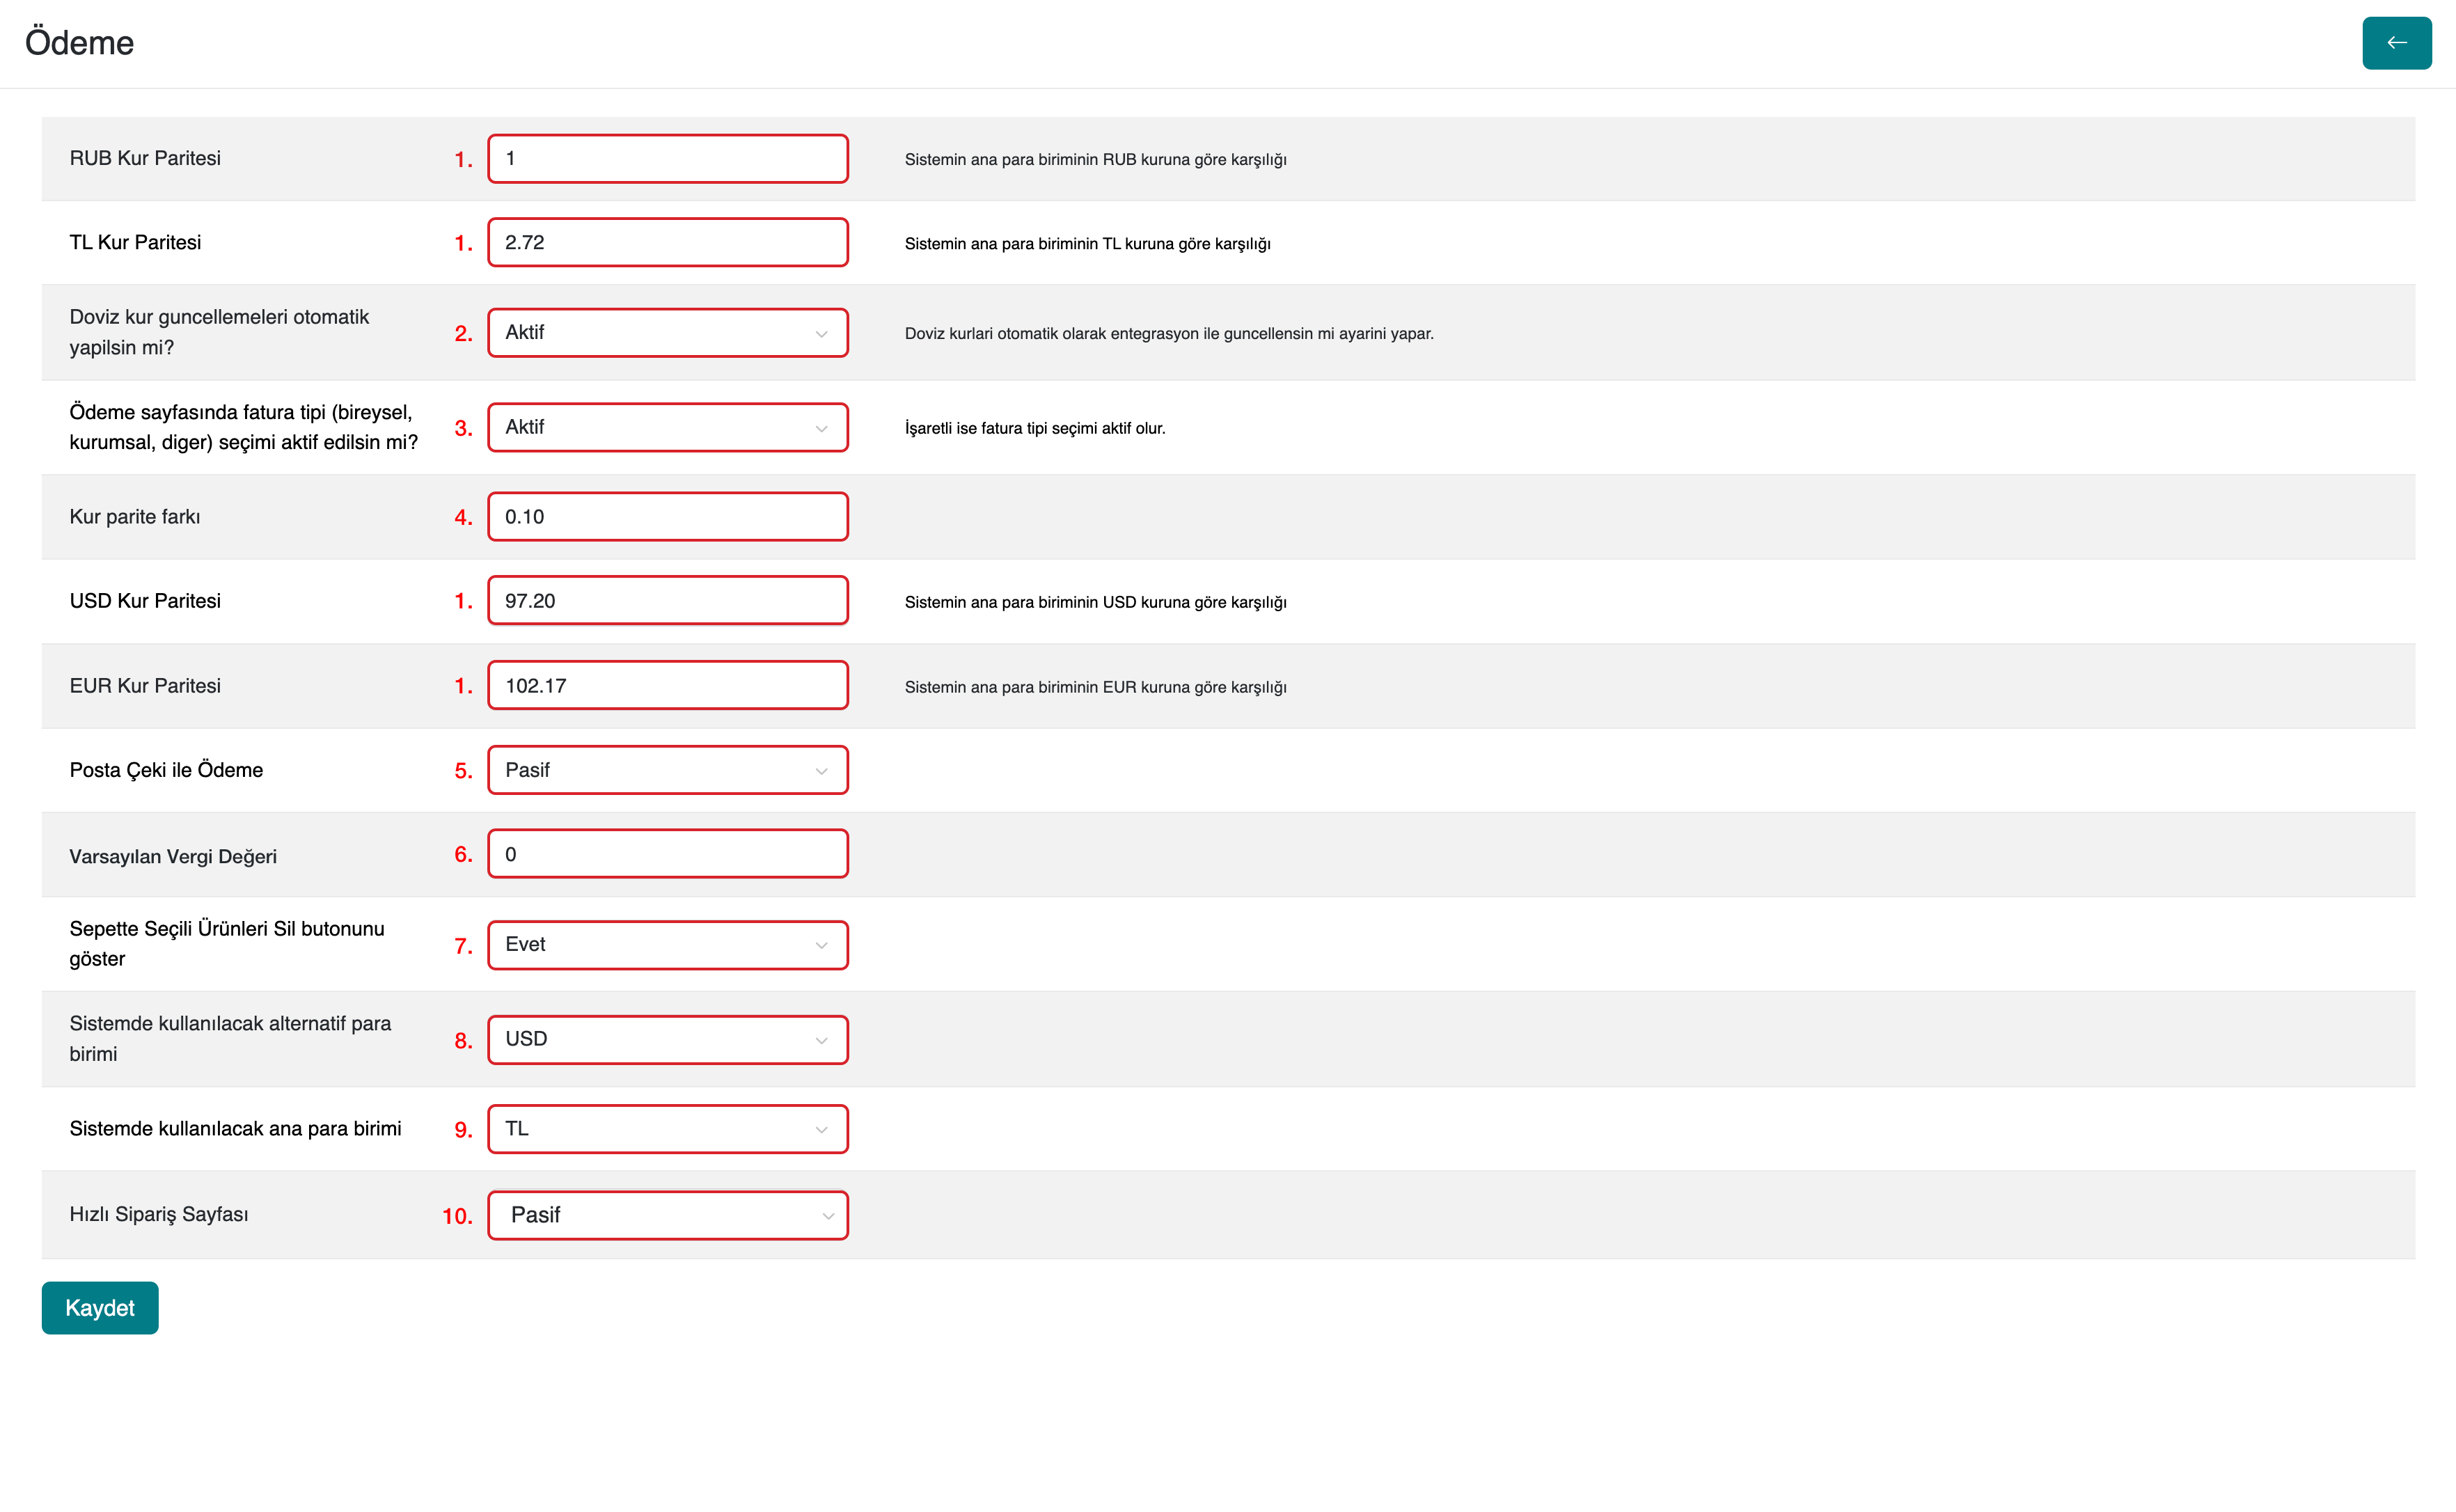Click the TL Kur Paritesi input

tap(667, 243)
